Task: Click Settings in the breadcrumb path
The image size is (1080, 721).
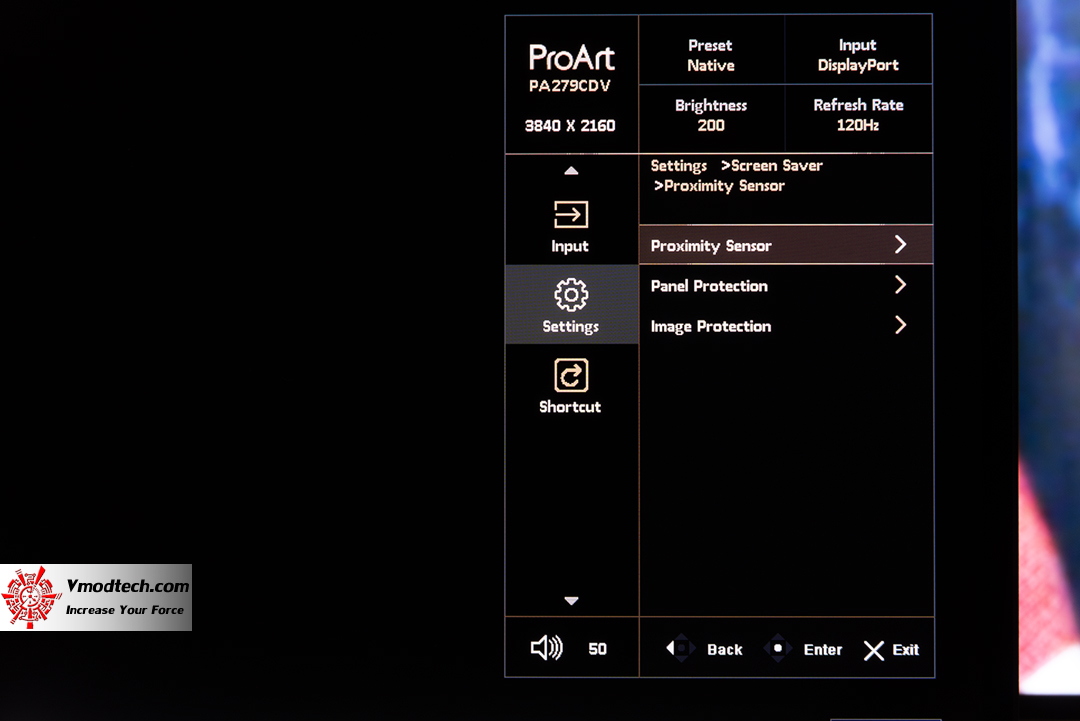Action: (678, 166)
